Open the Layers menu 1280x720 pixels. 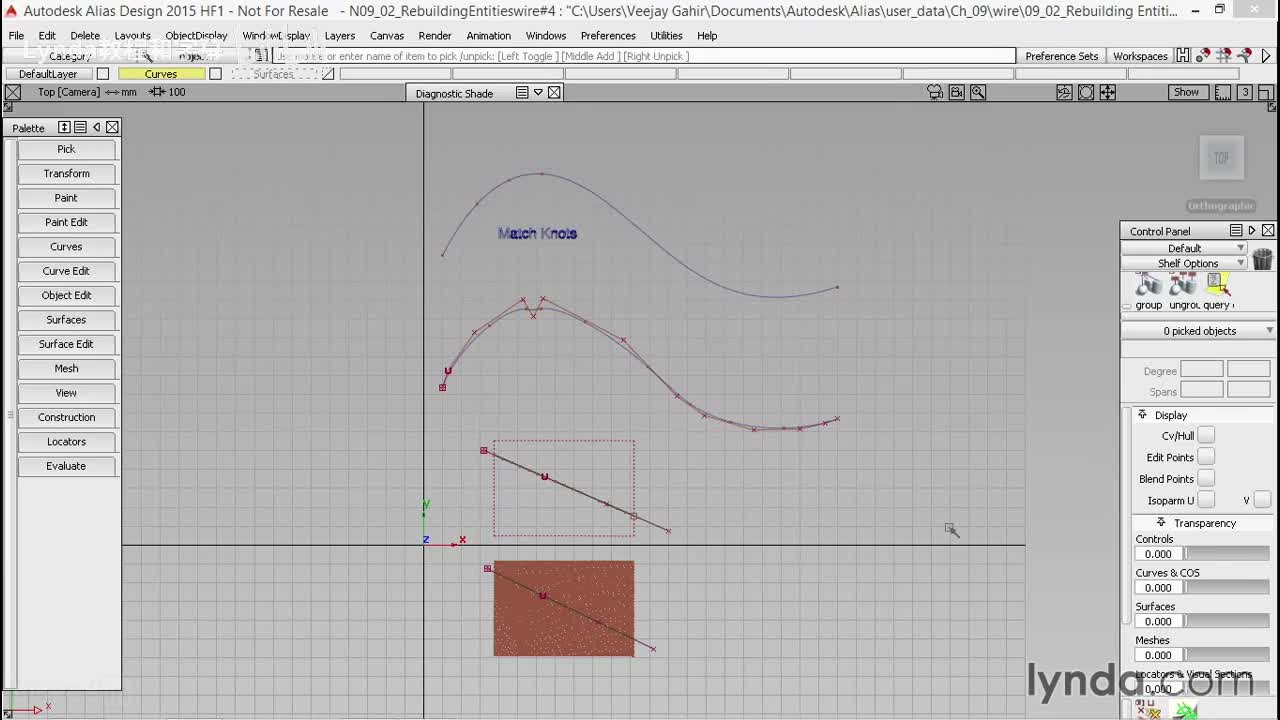tap(340, 35)
